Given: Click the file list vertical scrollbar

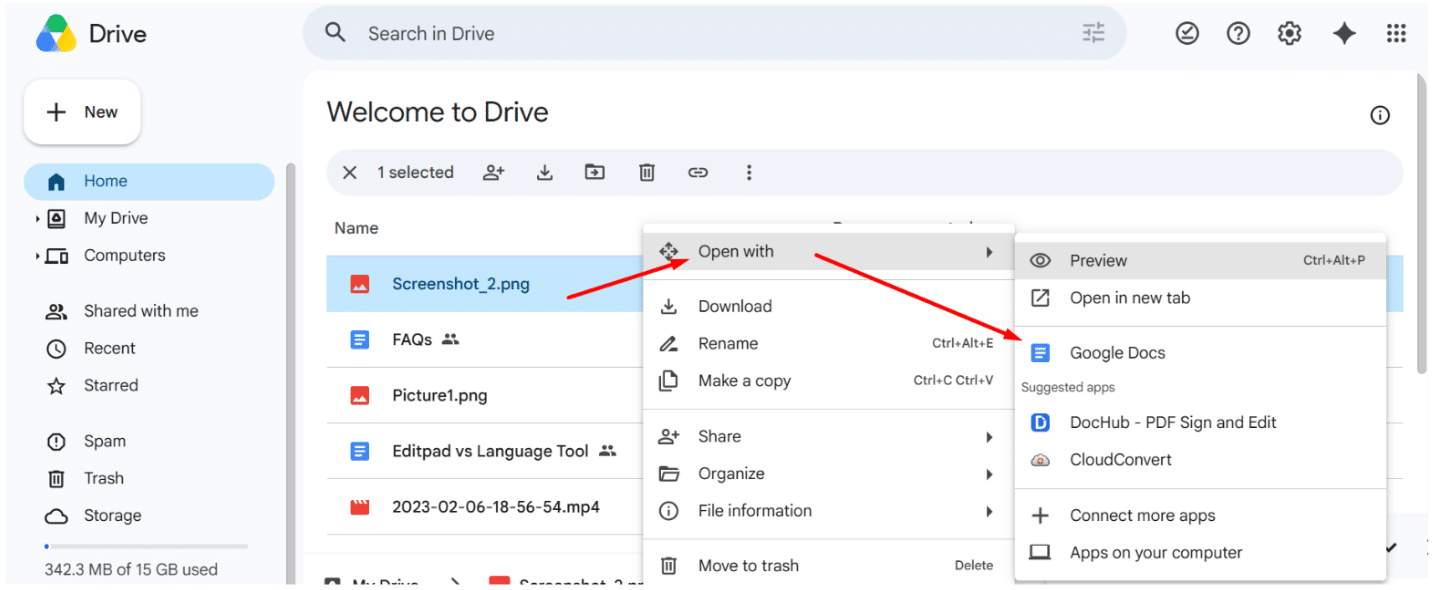Looking at the screenshot, I should point(1422,224).
